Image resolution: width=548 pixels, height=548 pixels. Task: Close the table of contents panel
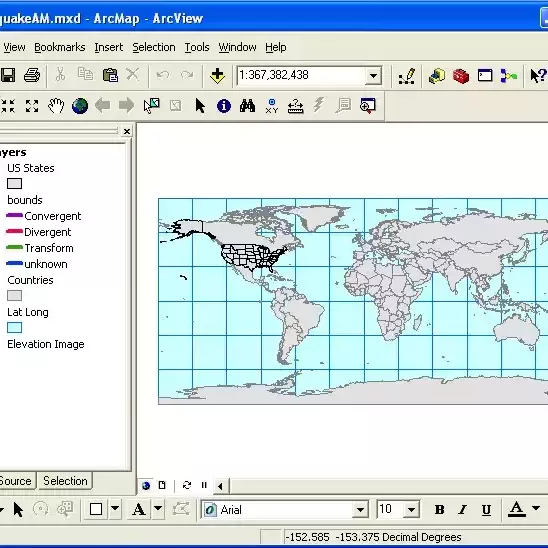127,131
